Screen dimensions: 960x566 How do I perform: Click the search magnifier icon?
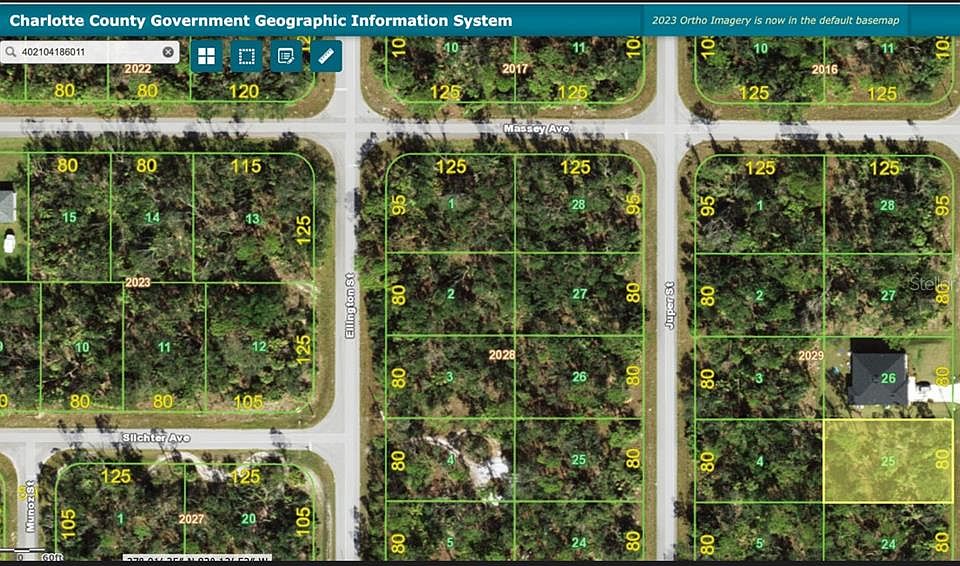tap(10, 52)
